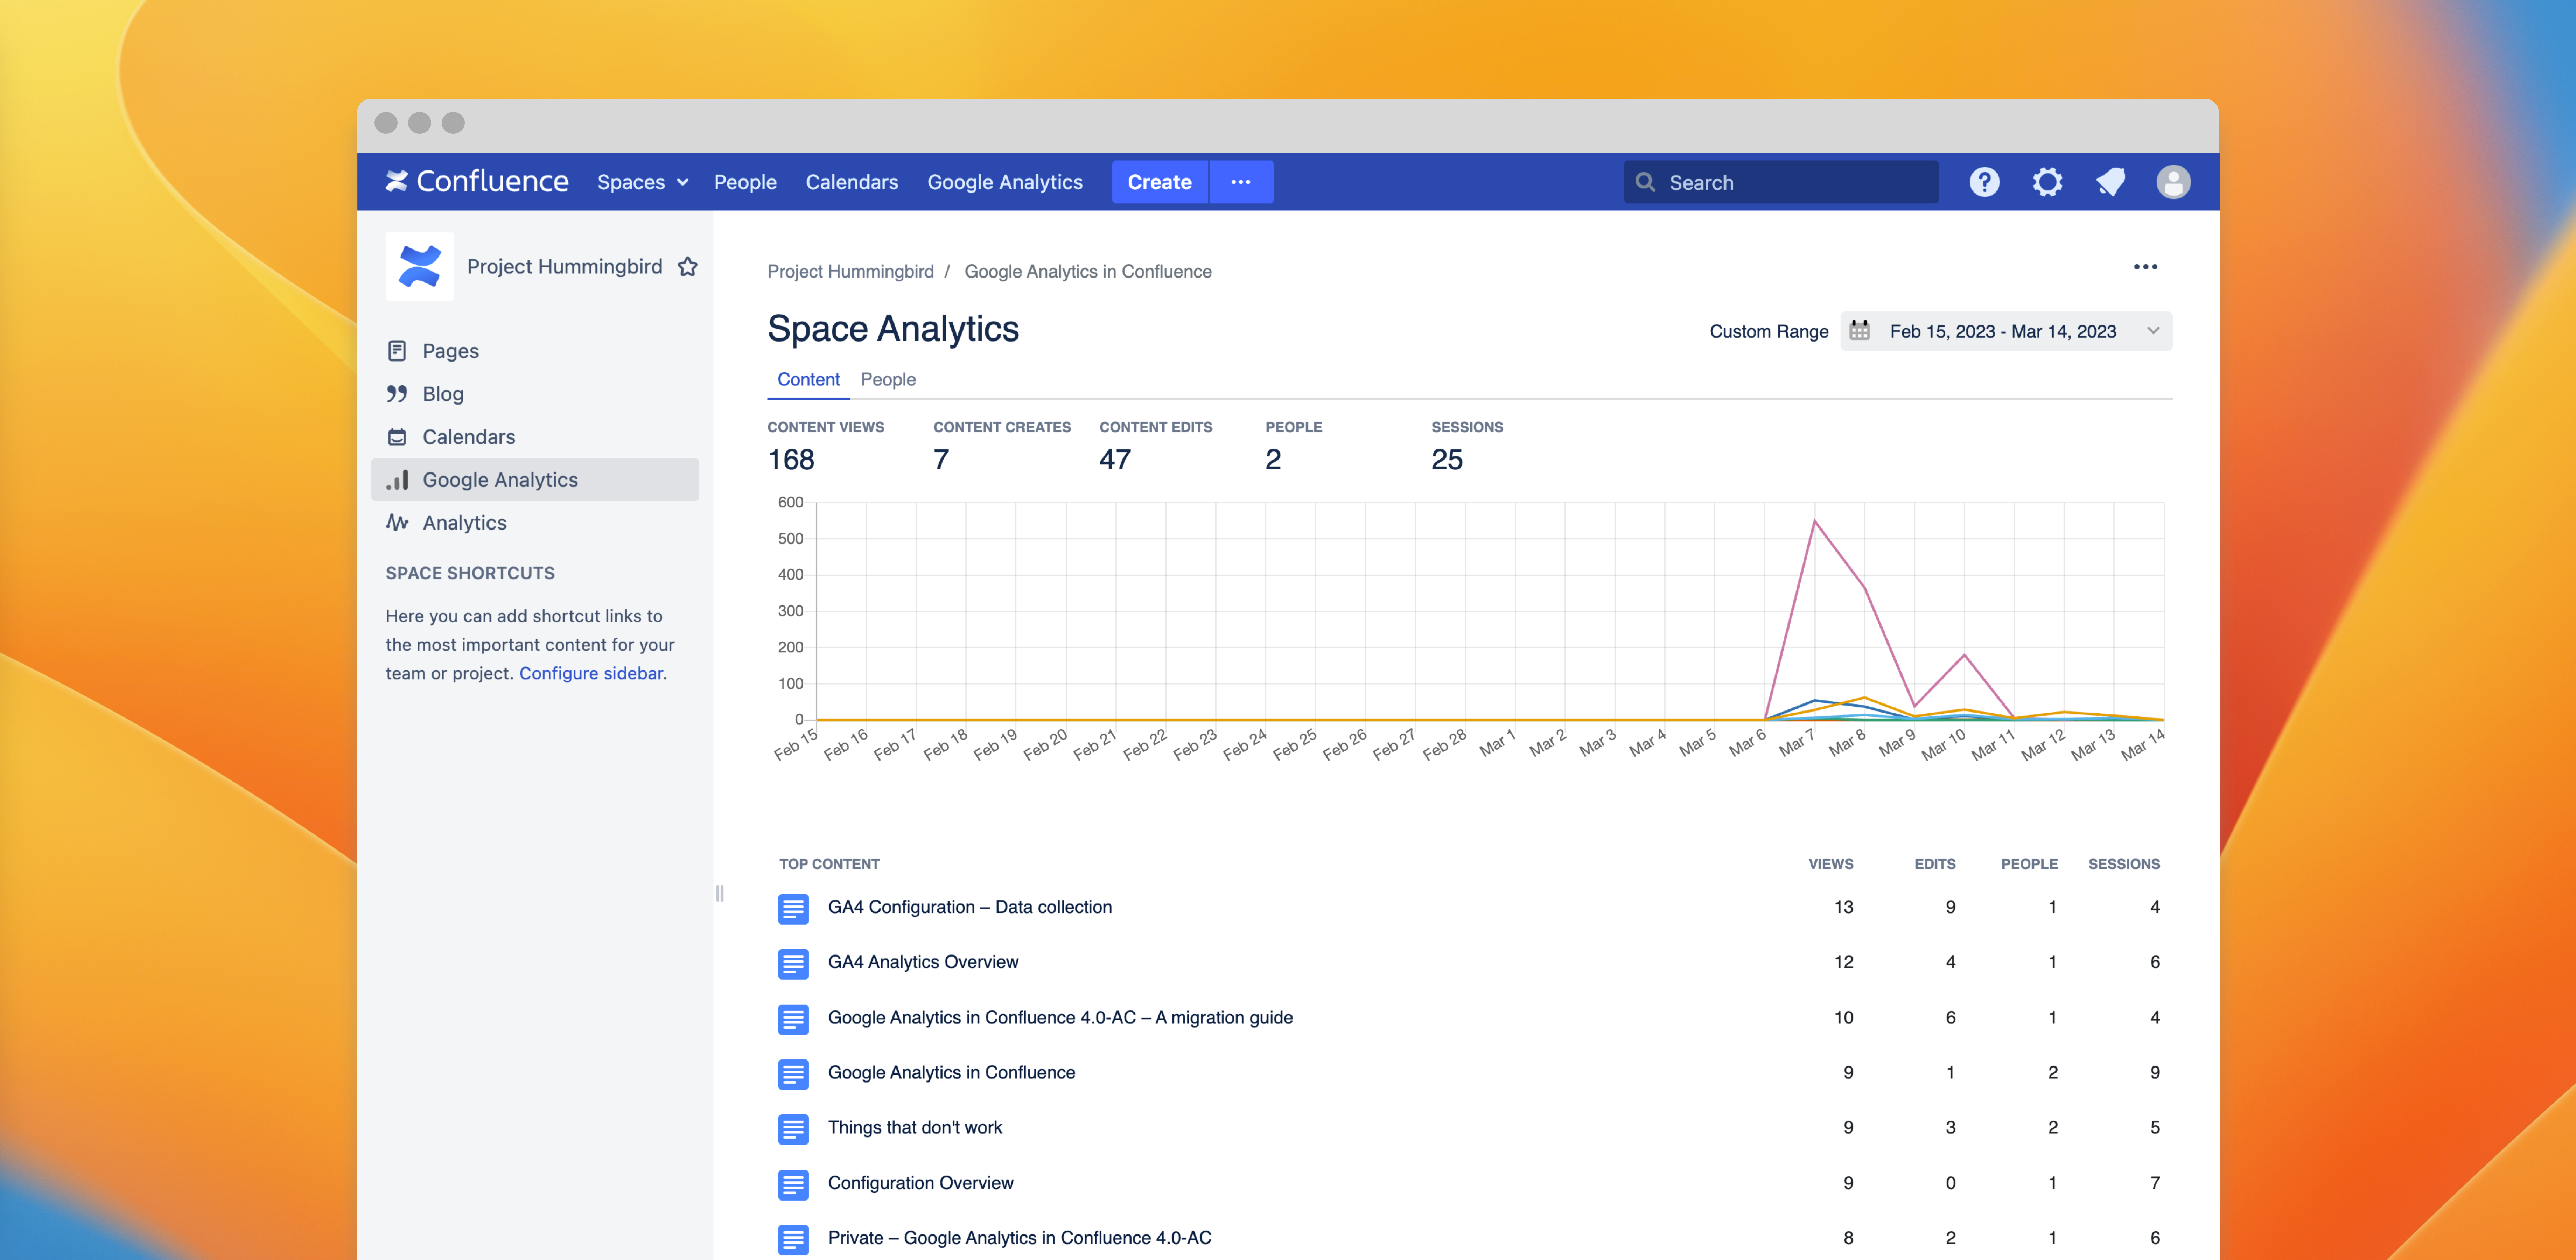Open the user profile avatar

click(2173, 182)
